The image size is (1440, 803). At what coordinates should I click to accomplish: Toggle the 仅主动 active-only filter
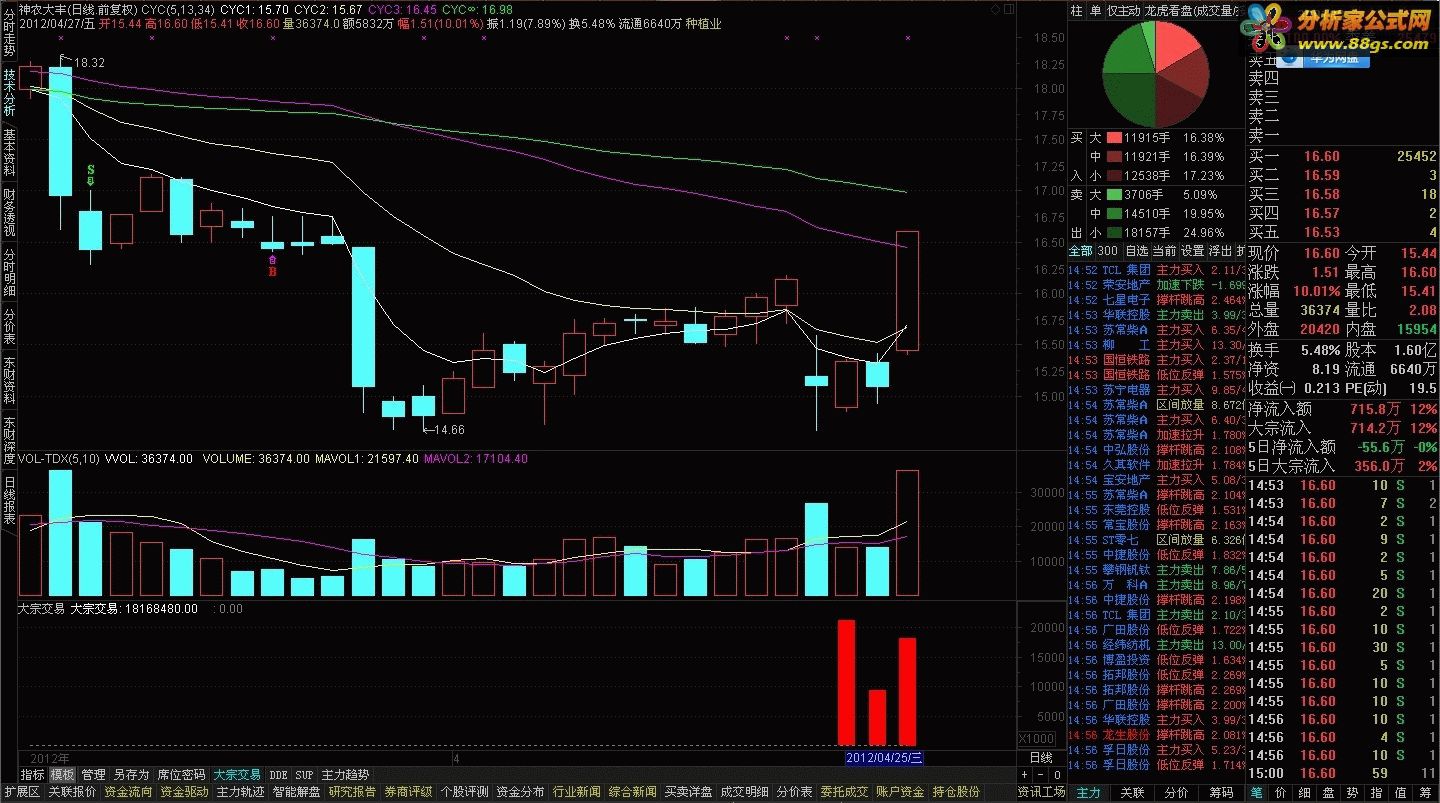(1122, 10)
